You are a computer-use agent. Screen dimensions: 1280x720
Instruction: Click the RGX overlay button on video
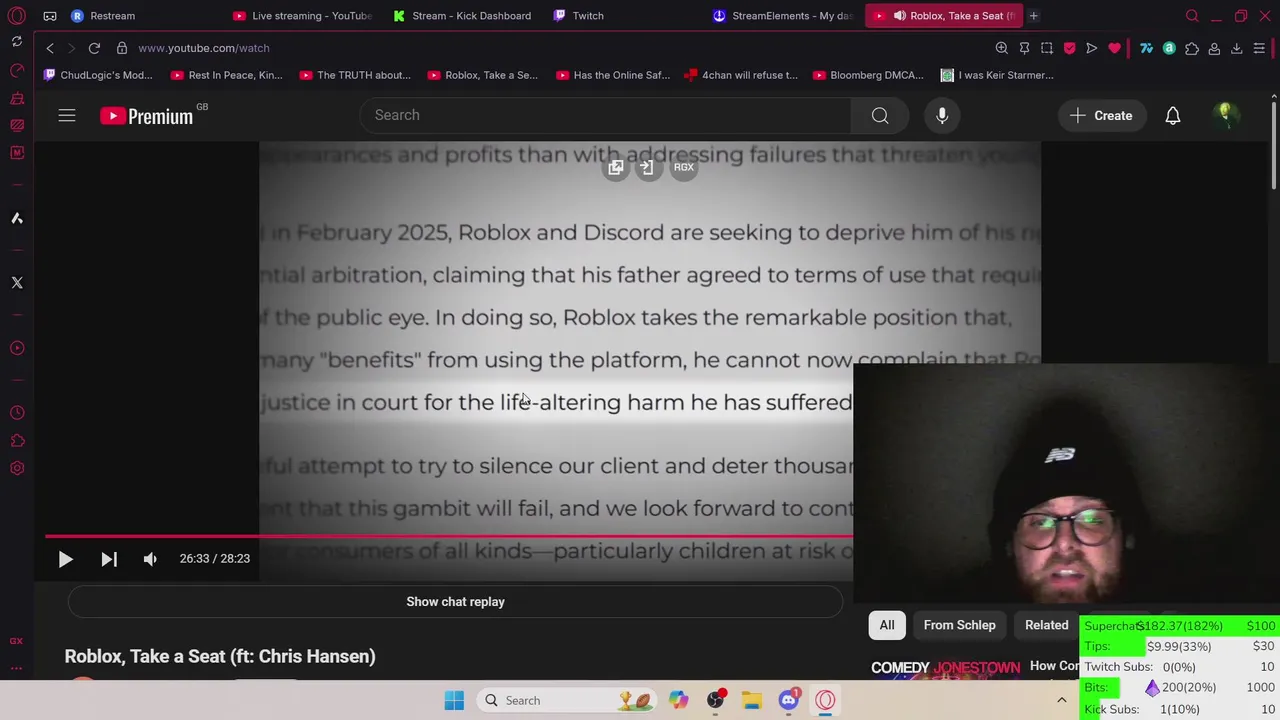[x=684, y=168]
